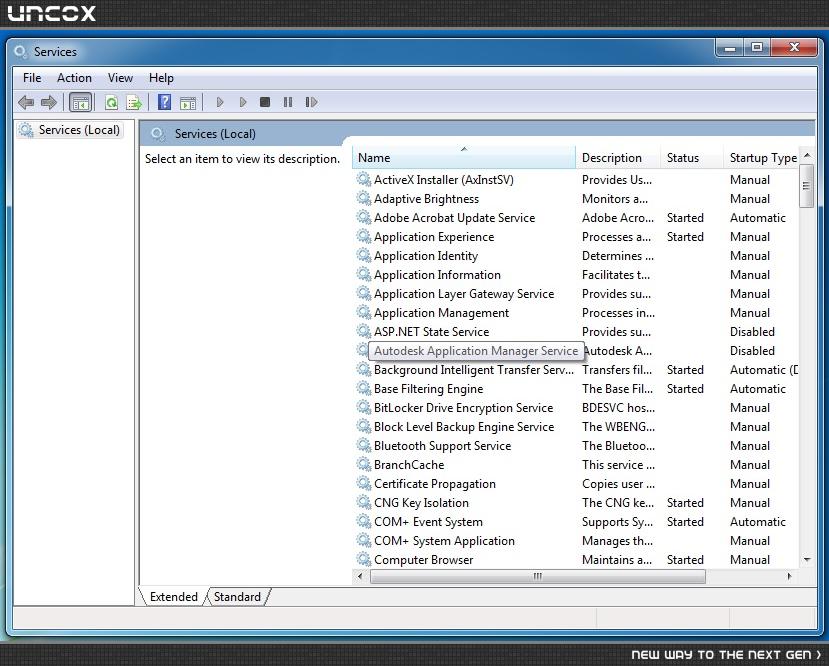The height and width of the screenshot is (666, 829).
Task: Click the second play (Start) toolbar icon
Action: 243,102
